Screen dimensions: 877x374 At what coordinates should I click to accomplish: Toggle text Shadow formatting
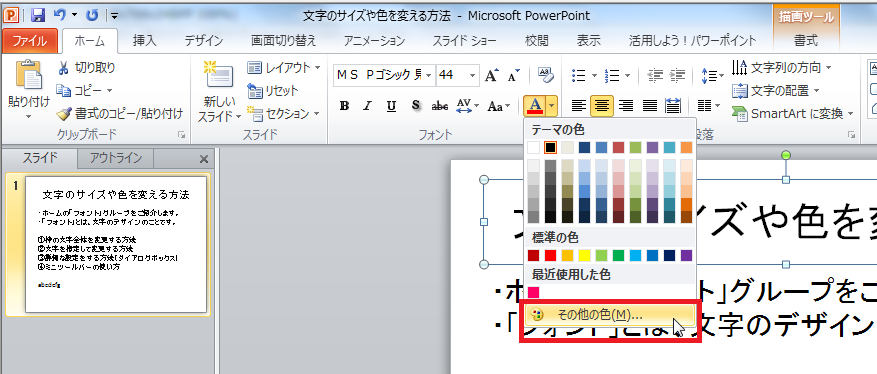click(x=416, y=105)
